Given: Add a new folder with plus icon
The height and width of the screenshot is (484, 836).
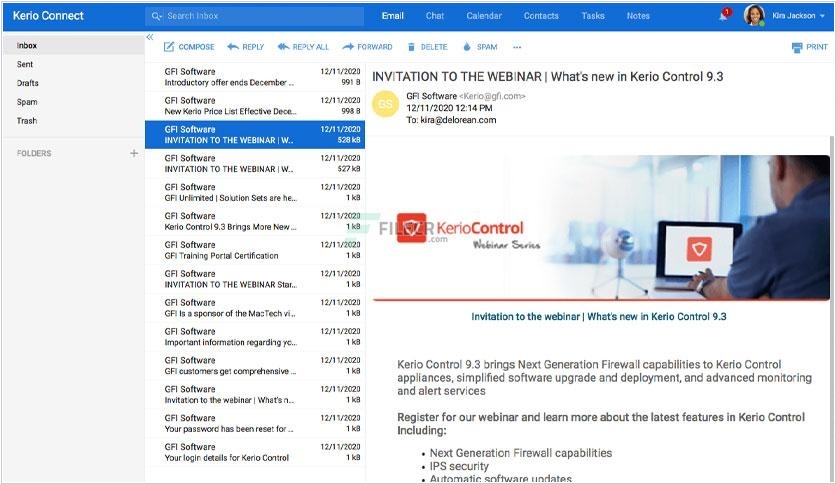Looking at the screenshot, I should pyautogui.click(x=134, y=154).
